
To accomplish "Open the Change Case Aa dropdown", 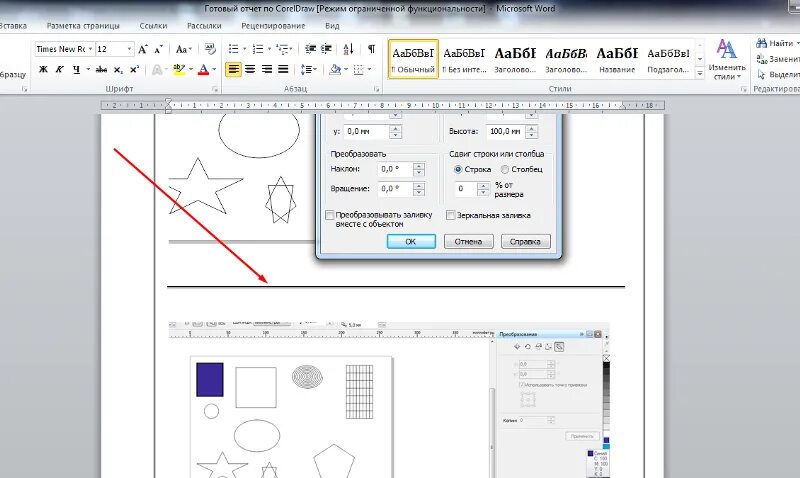I will click(x=183, y=49).
